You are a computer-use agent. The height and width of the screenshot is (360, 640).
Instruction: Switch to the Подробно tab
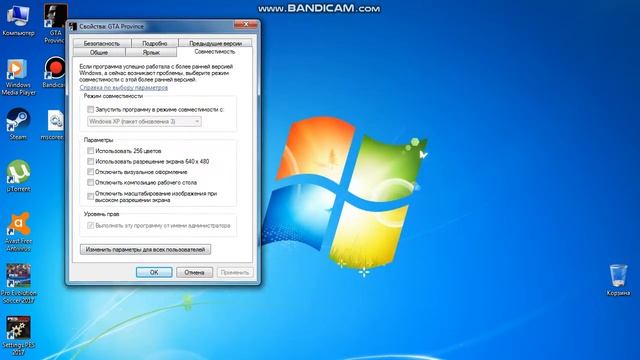tap(155, 43)
